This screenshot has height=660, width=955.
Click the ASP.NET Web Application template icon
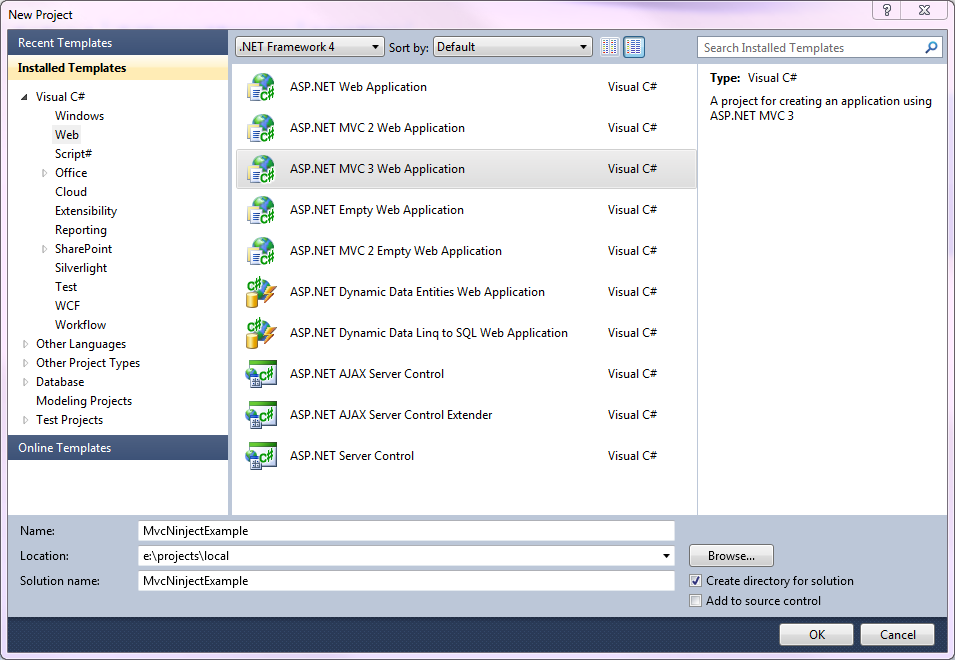coord(261,87)
